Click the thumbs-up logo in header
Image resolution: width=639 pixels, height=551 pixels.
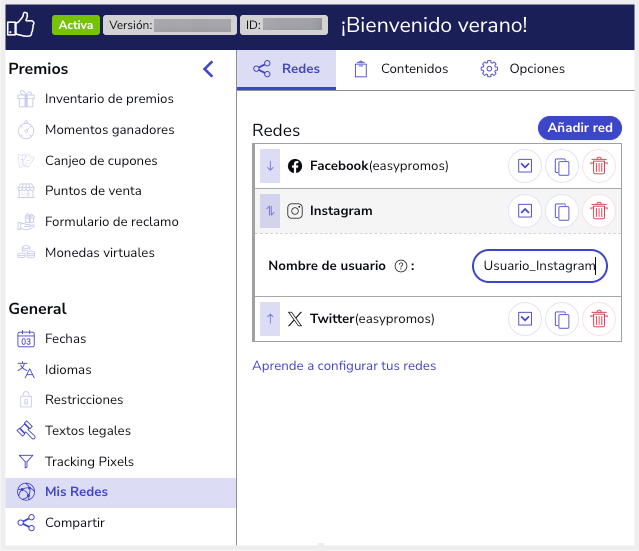pyautogui.click(x=22, y=24)
